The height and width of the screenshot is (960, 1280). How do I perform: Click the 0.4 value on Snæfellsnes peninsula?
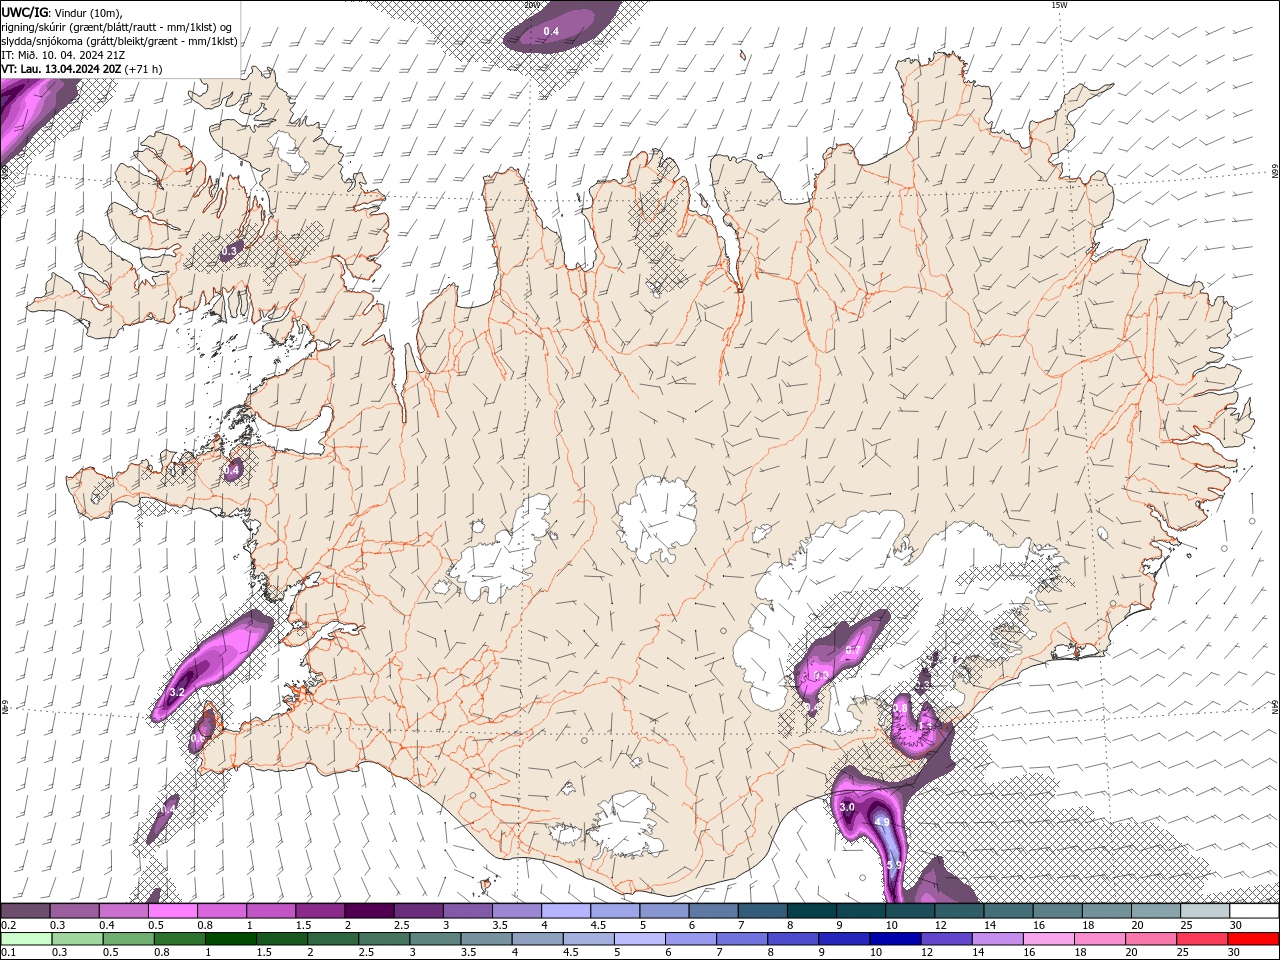(233, 469)
